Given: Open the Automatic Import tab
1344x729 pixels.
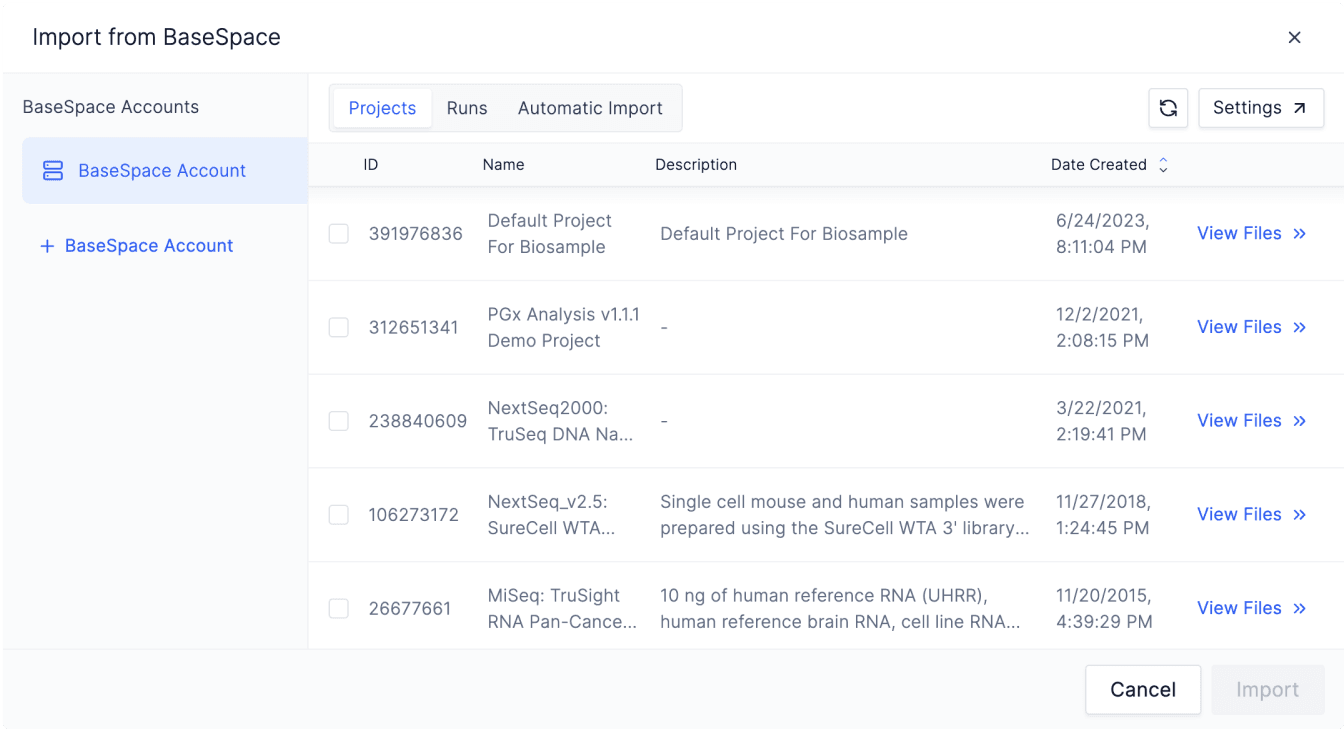Looking at the screenshot, I should tap(590, 108).
